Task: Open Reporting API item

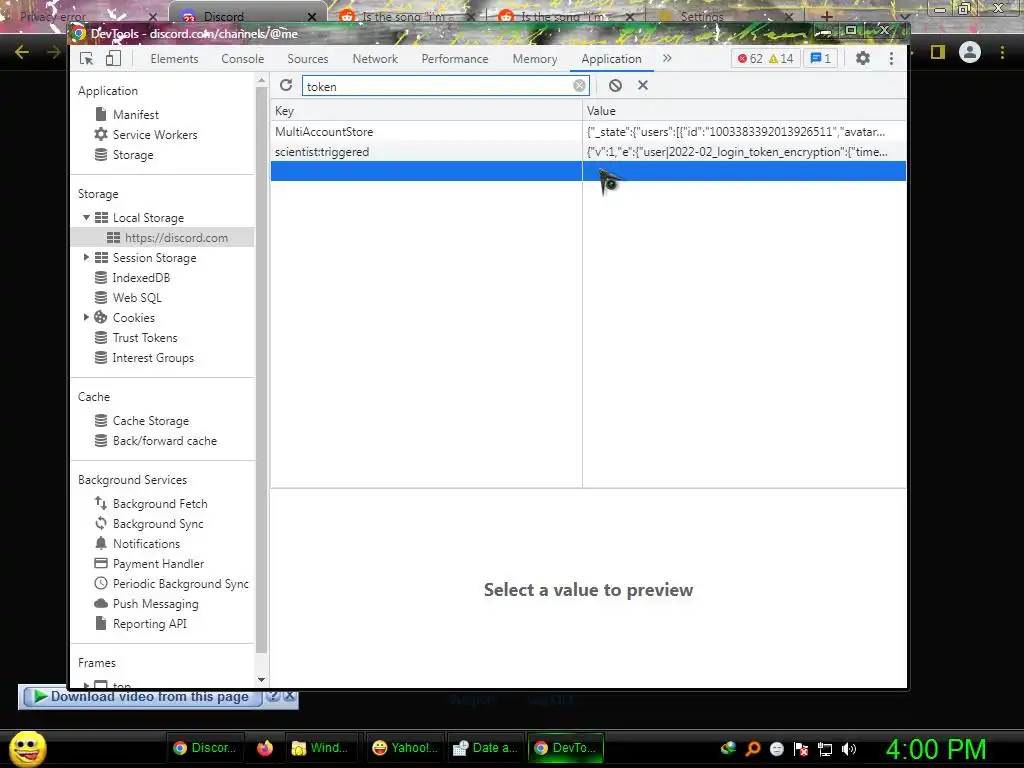Action: [150, 624]
